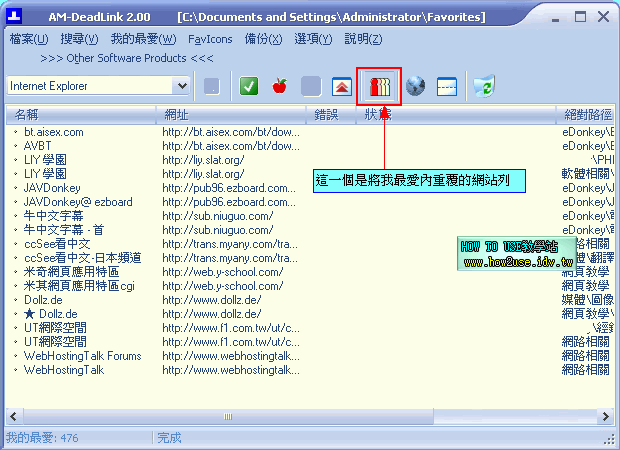Image resolution: width=620 pixels, height=450 pixels.
Task: Open the FavIcons menu
Action: point(210,39)
